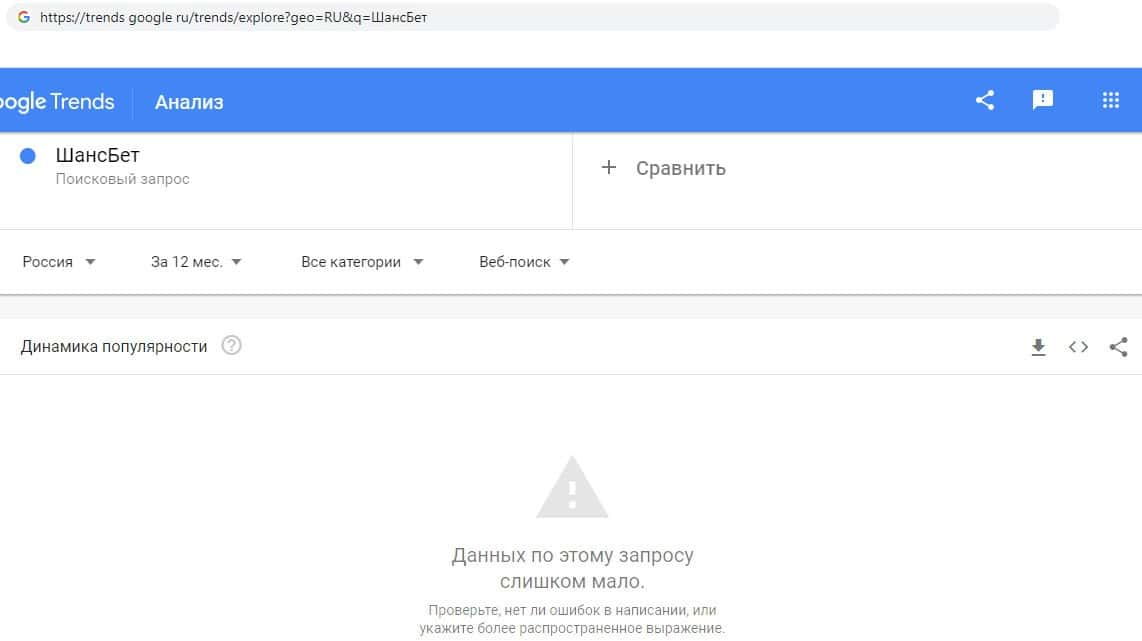Open the За 12 мес. period dropdown
1142x641 pixels.
[x=196, y=262]
